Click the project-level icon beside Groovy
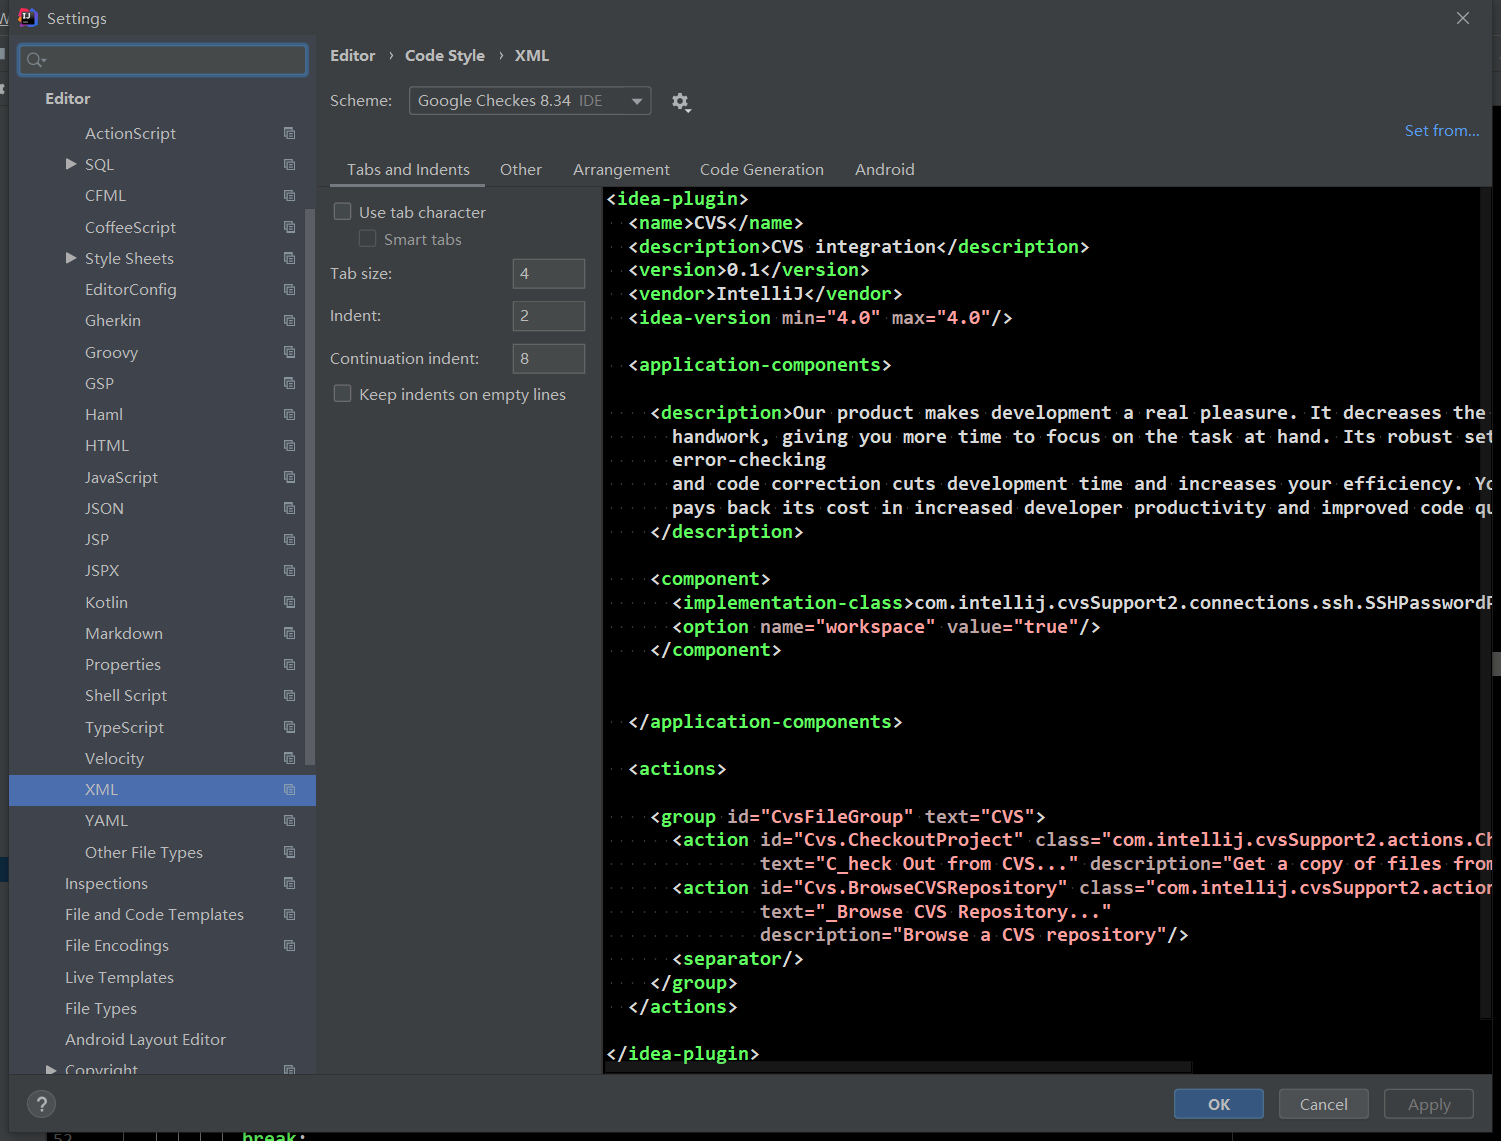1501x1141 pixels. point(289,352)
